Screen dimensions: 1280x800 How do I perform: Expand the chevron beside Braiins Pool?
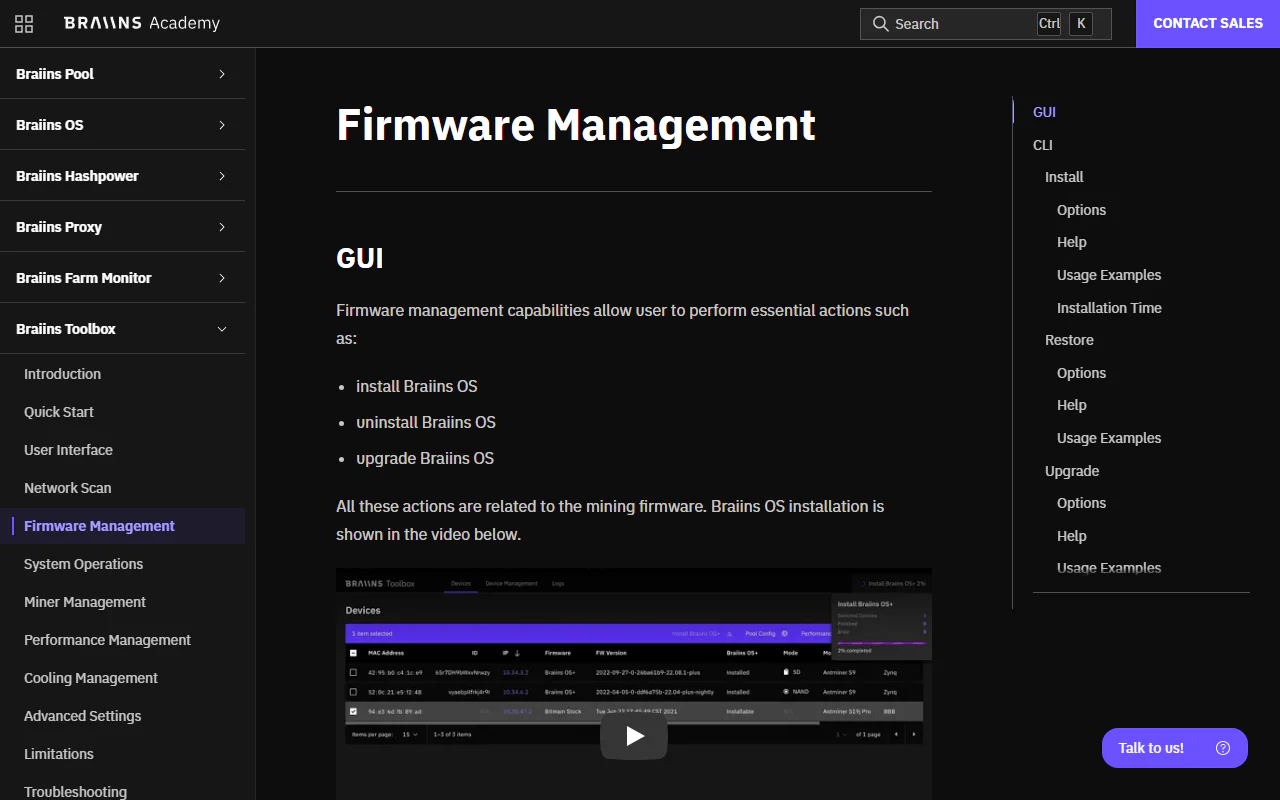coord(222,74)
